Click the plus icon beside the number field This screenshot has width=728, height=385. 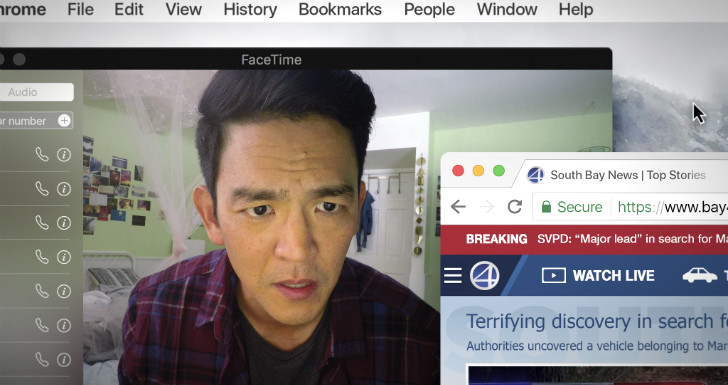tap(64, 121)
